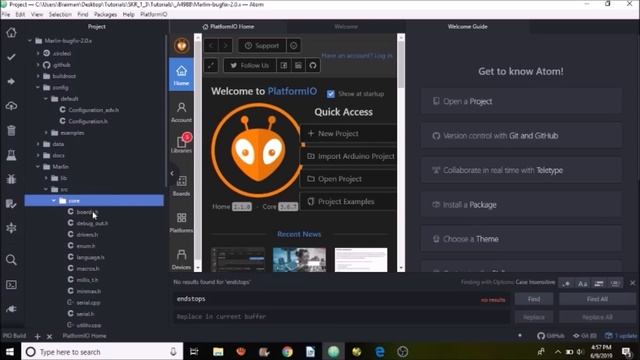
Task: Run PlatformIO Build checkmark icon
Action: (x=11, y=57)
